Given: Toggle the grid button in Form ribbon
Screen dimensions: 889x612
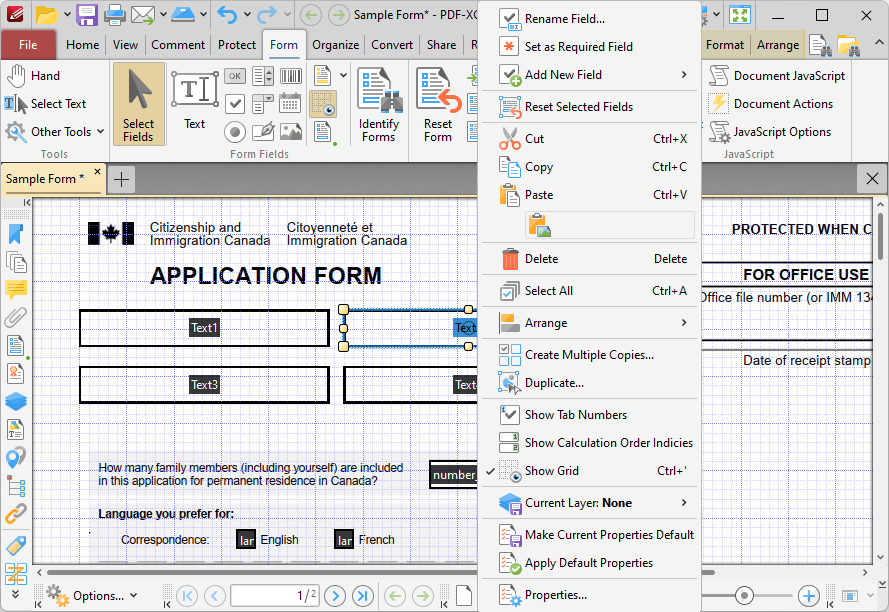Looking at the screenshot, I should [x=323, y=104].
